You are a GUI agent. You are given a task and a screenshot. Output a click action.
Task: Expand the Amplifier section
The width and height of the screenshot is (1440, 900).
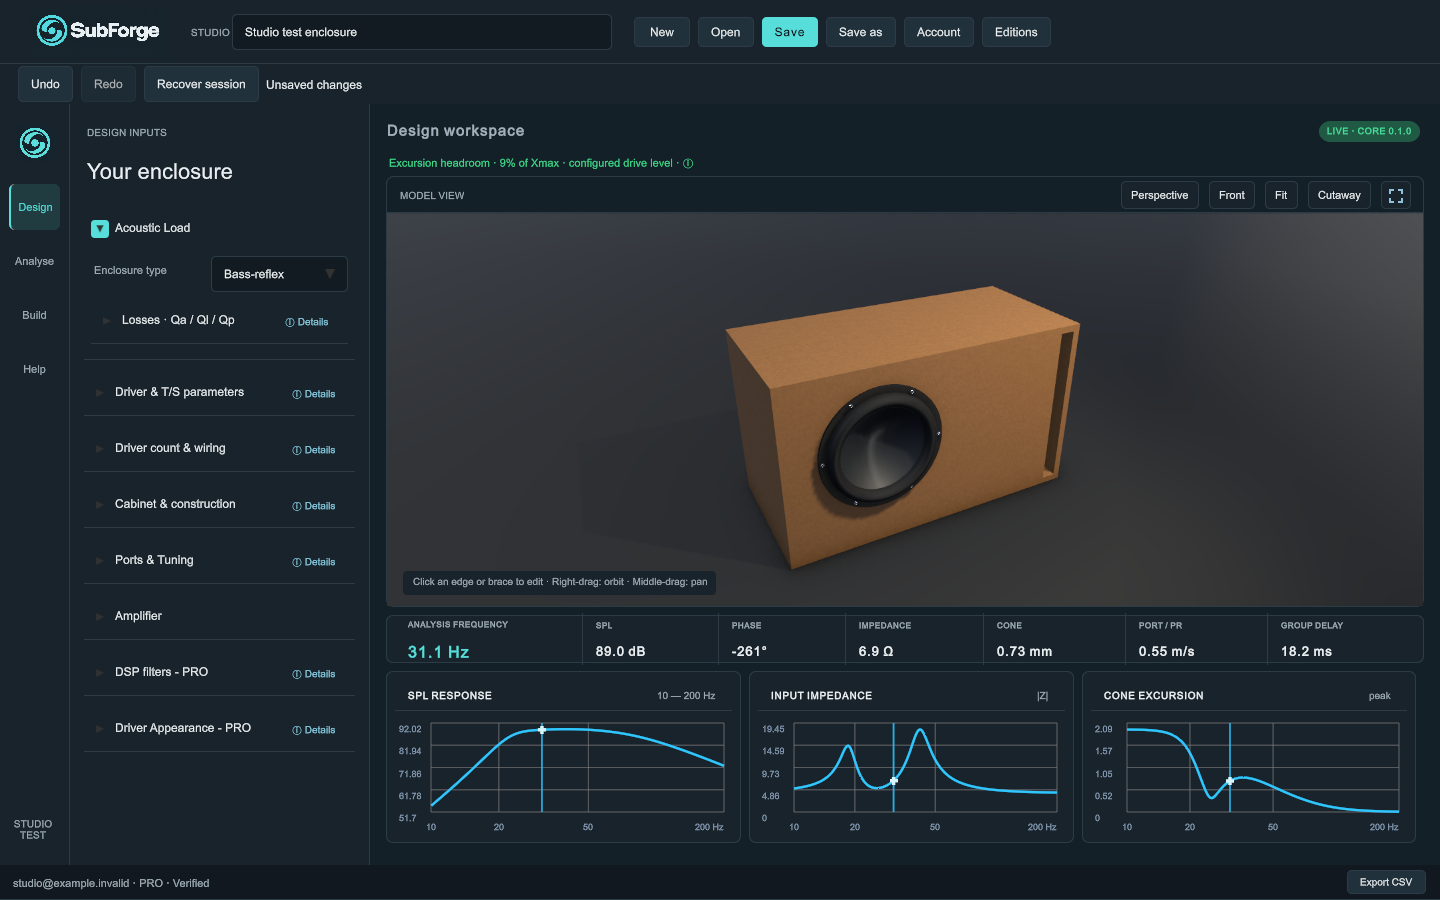pos(138,616)
